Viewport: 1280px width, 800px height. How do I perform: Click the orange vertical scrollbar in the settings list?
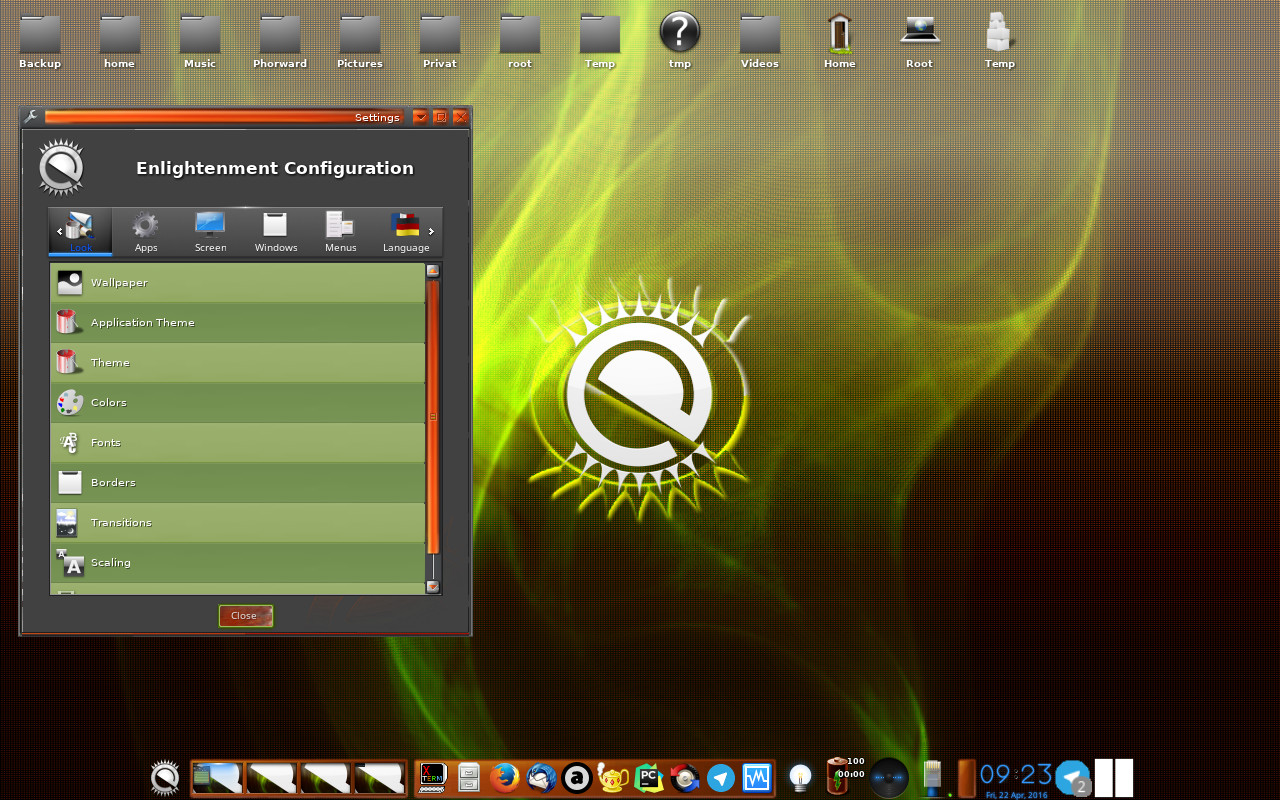click(x=433, y=415)
